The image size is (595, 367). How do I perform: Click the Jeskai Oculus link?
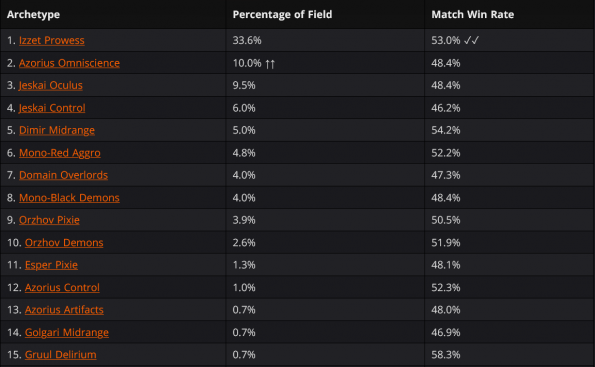point(50,85)
